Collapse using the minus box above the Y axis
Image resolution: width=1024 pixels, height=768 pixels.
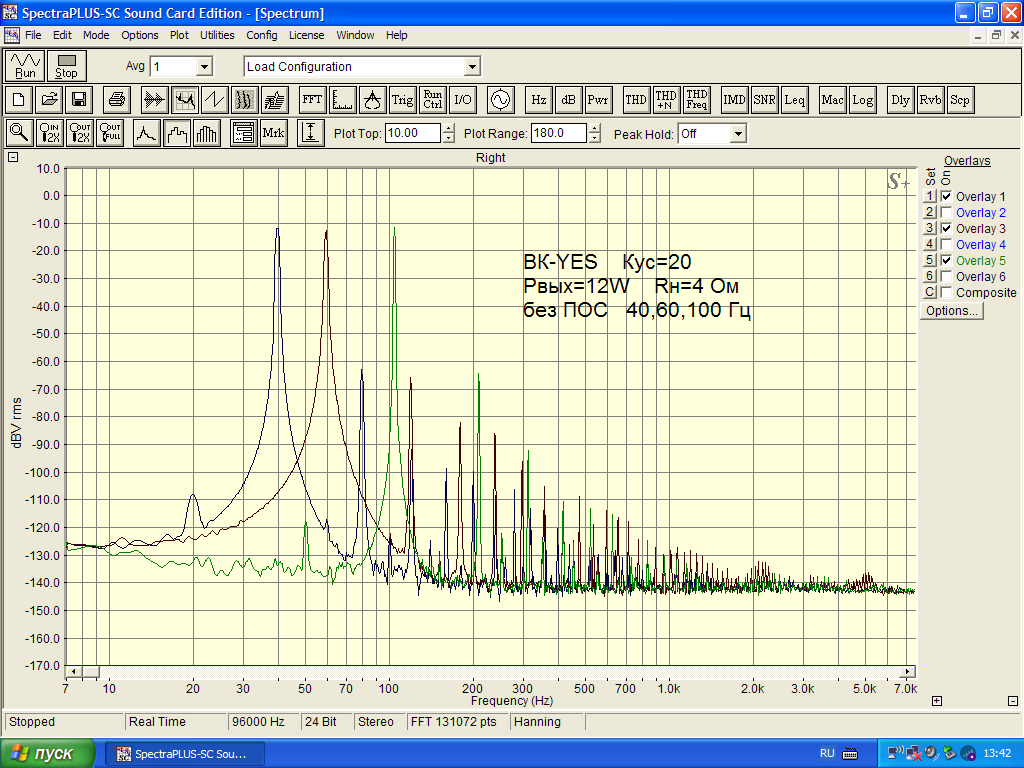(x=13, y=157)
